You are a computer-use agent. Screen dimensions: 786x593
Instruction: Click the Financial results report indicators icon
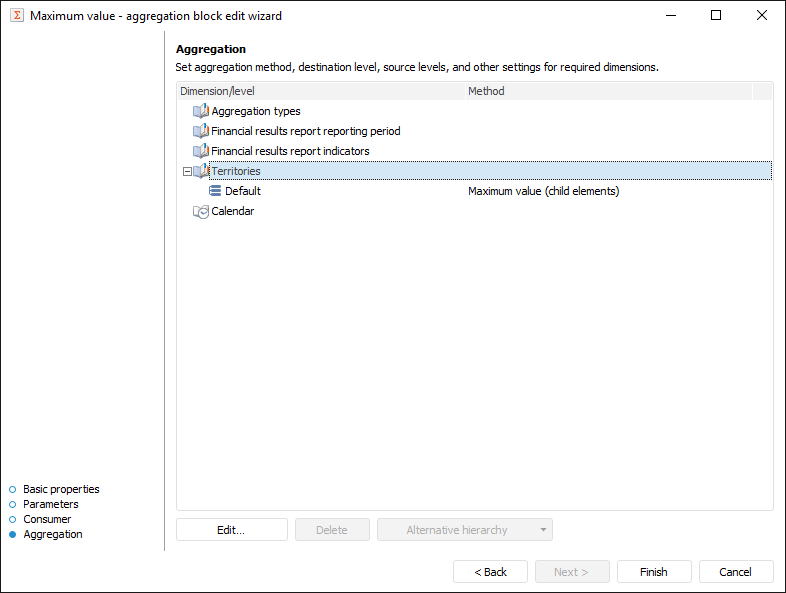[x=200, y=151]
